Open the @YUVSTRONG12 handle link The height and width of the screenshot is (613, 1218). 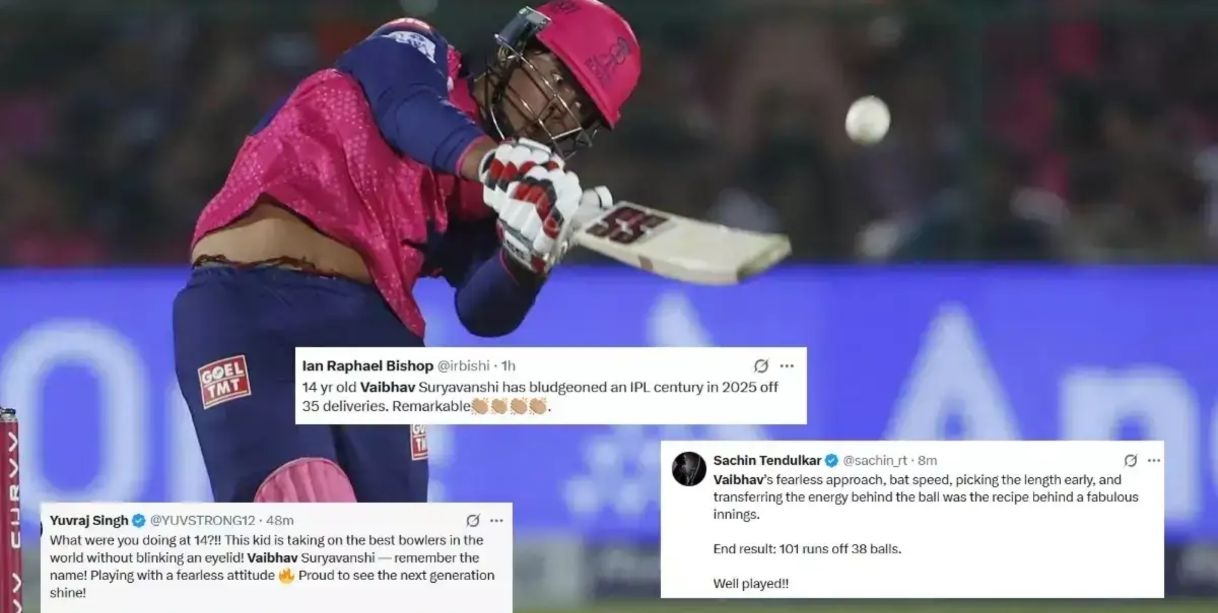(x=203, y=520)
